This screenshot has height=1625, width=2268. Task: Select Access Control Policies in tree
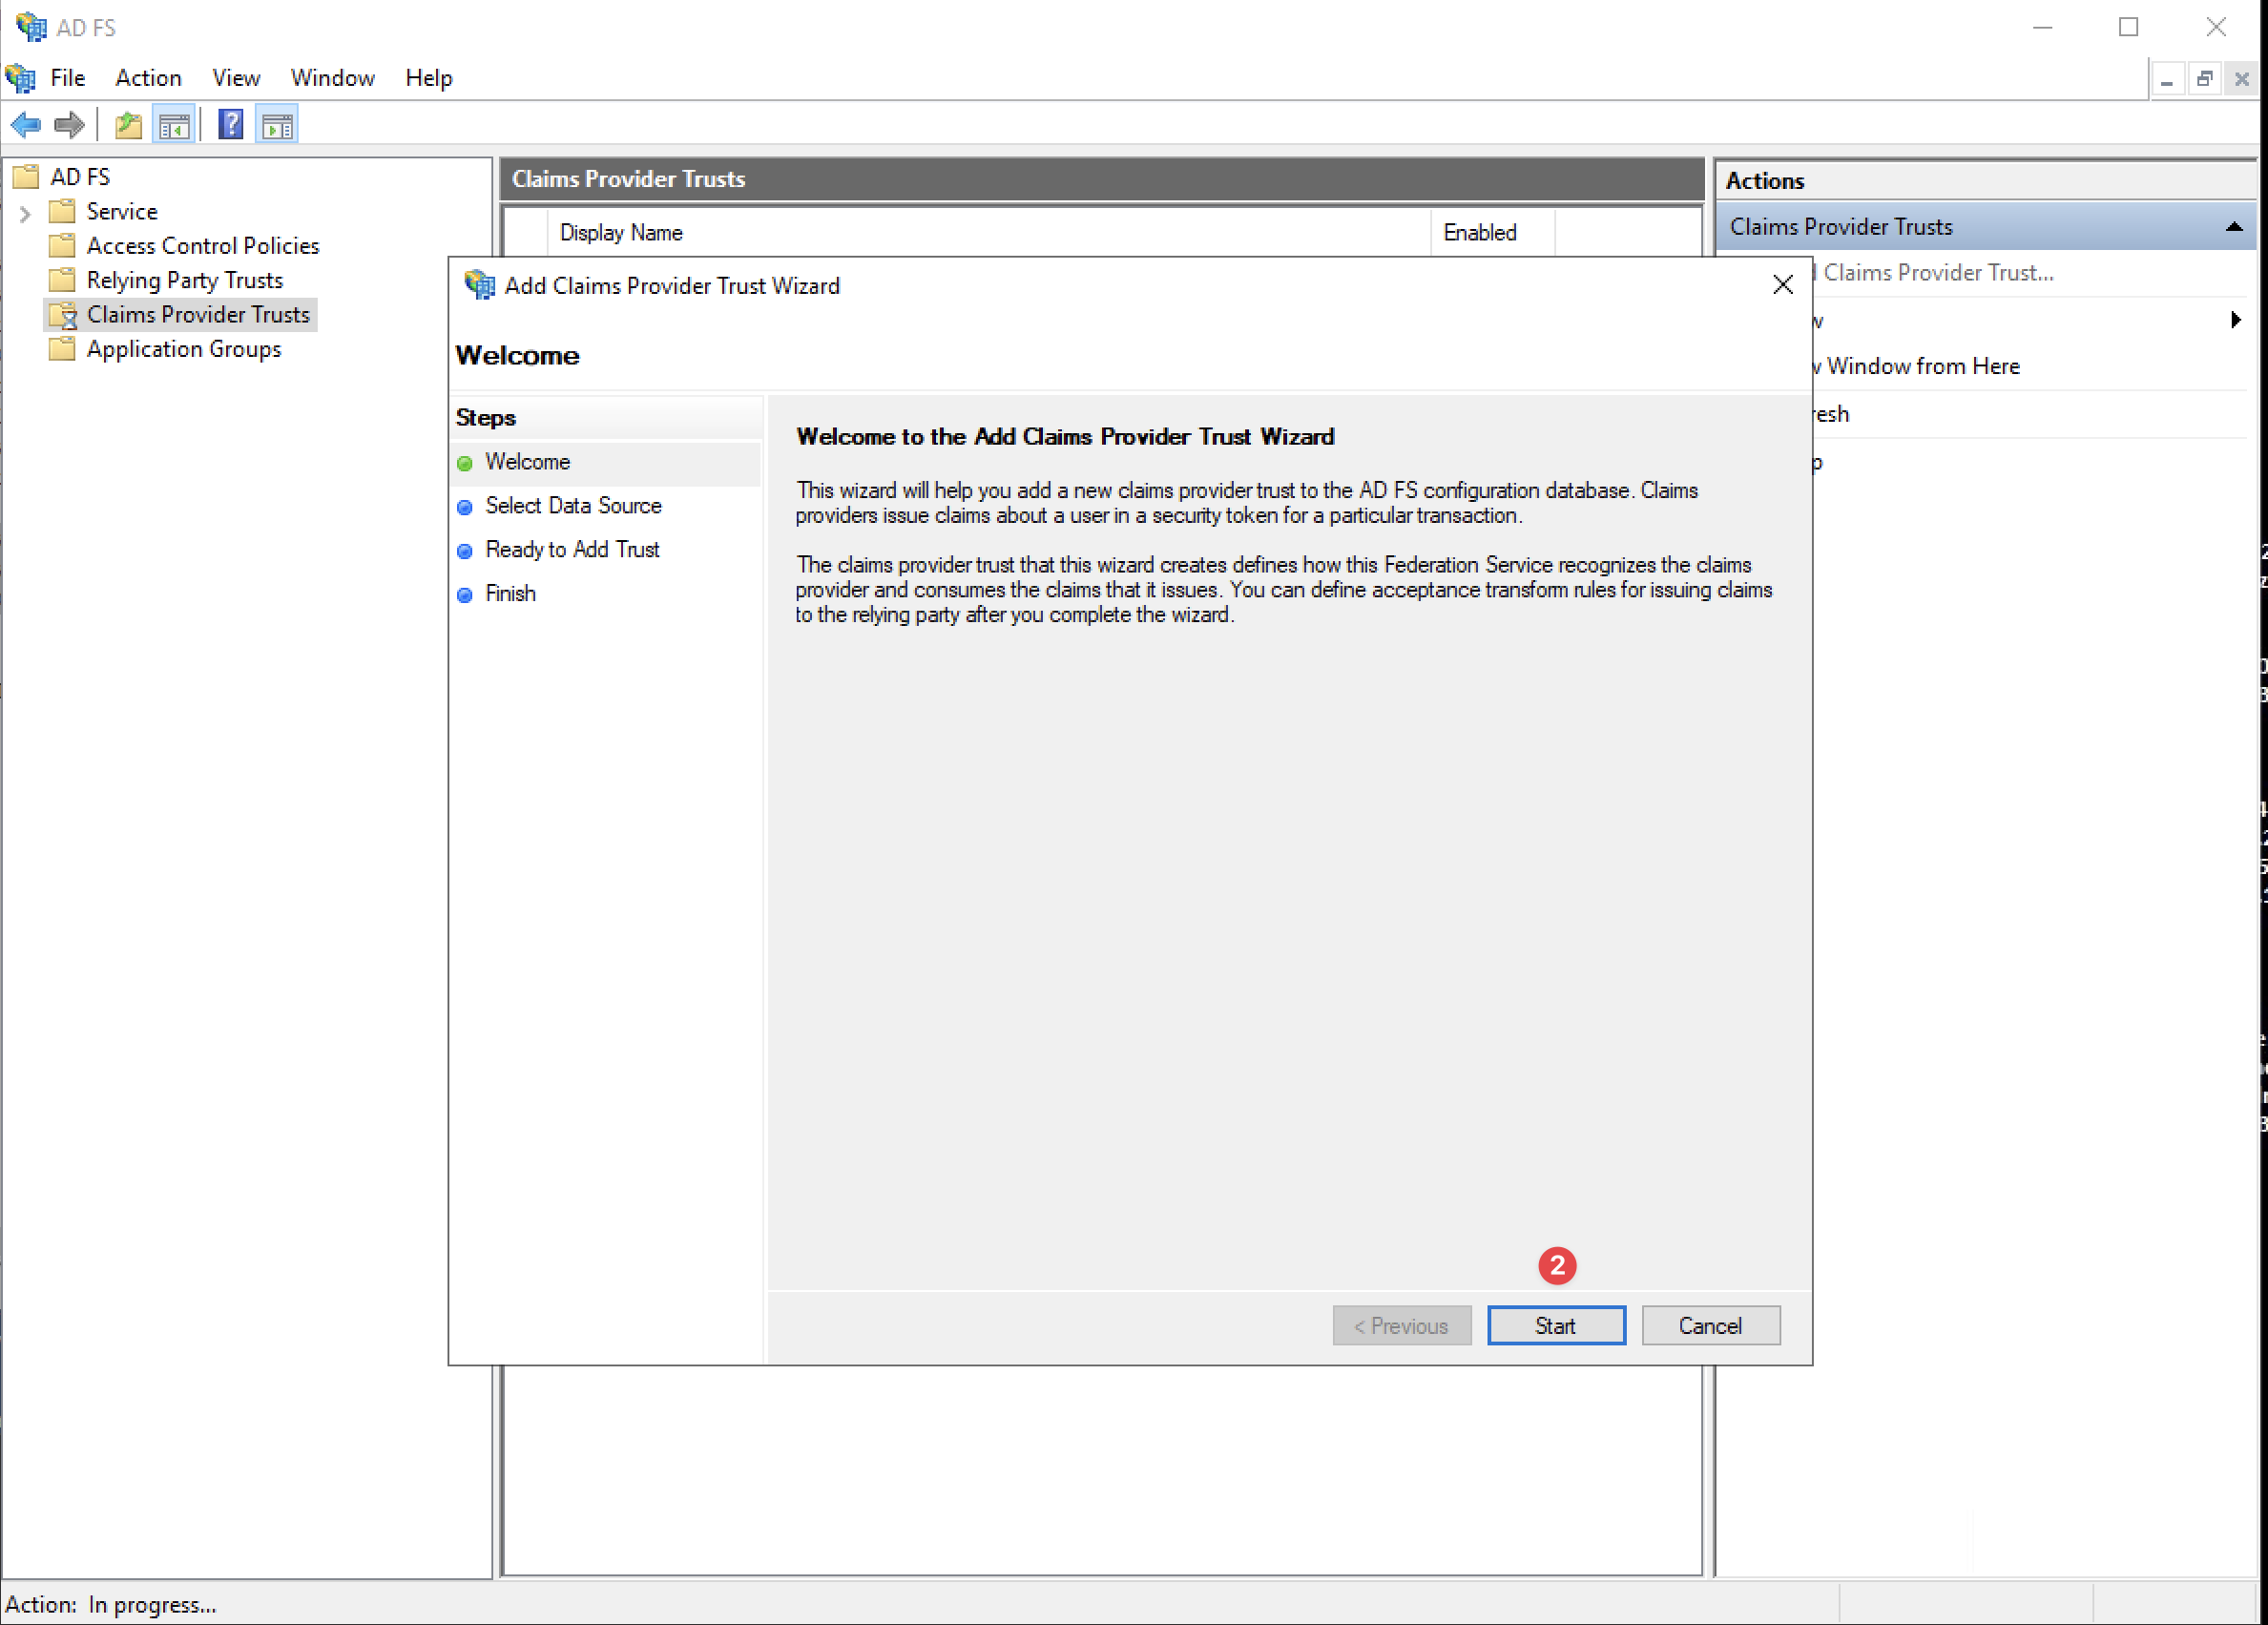click(x=202, y=246)
